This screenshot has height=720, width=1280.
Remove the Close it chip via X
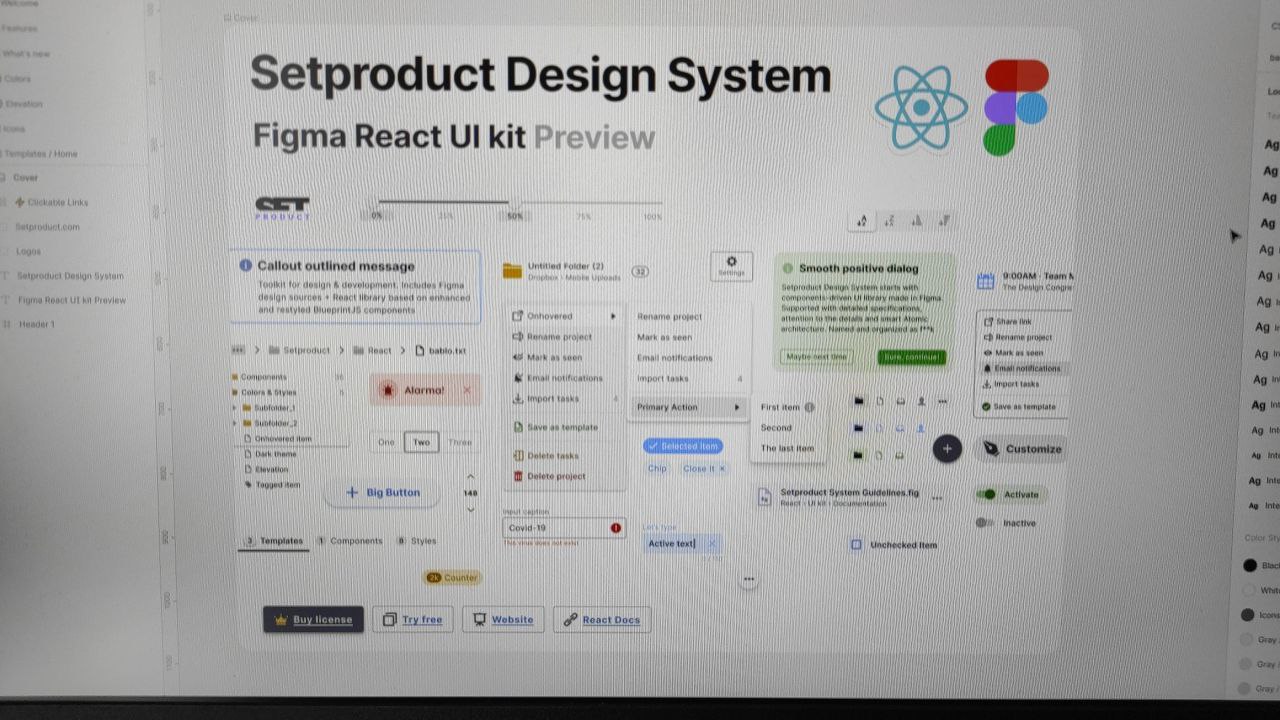pos(722,468)
